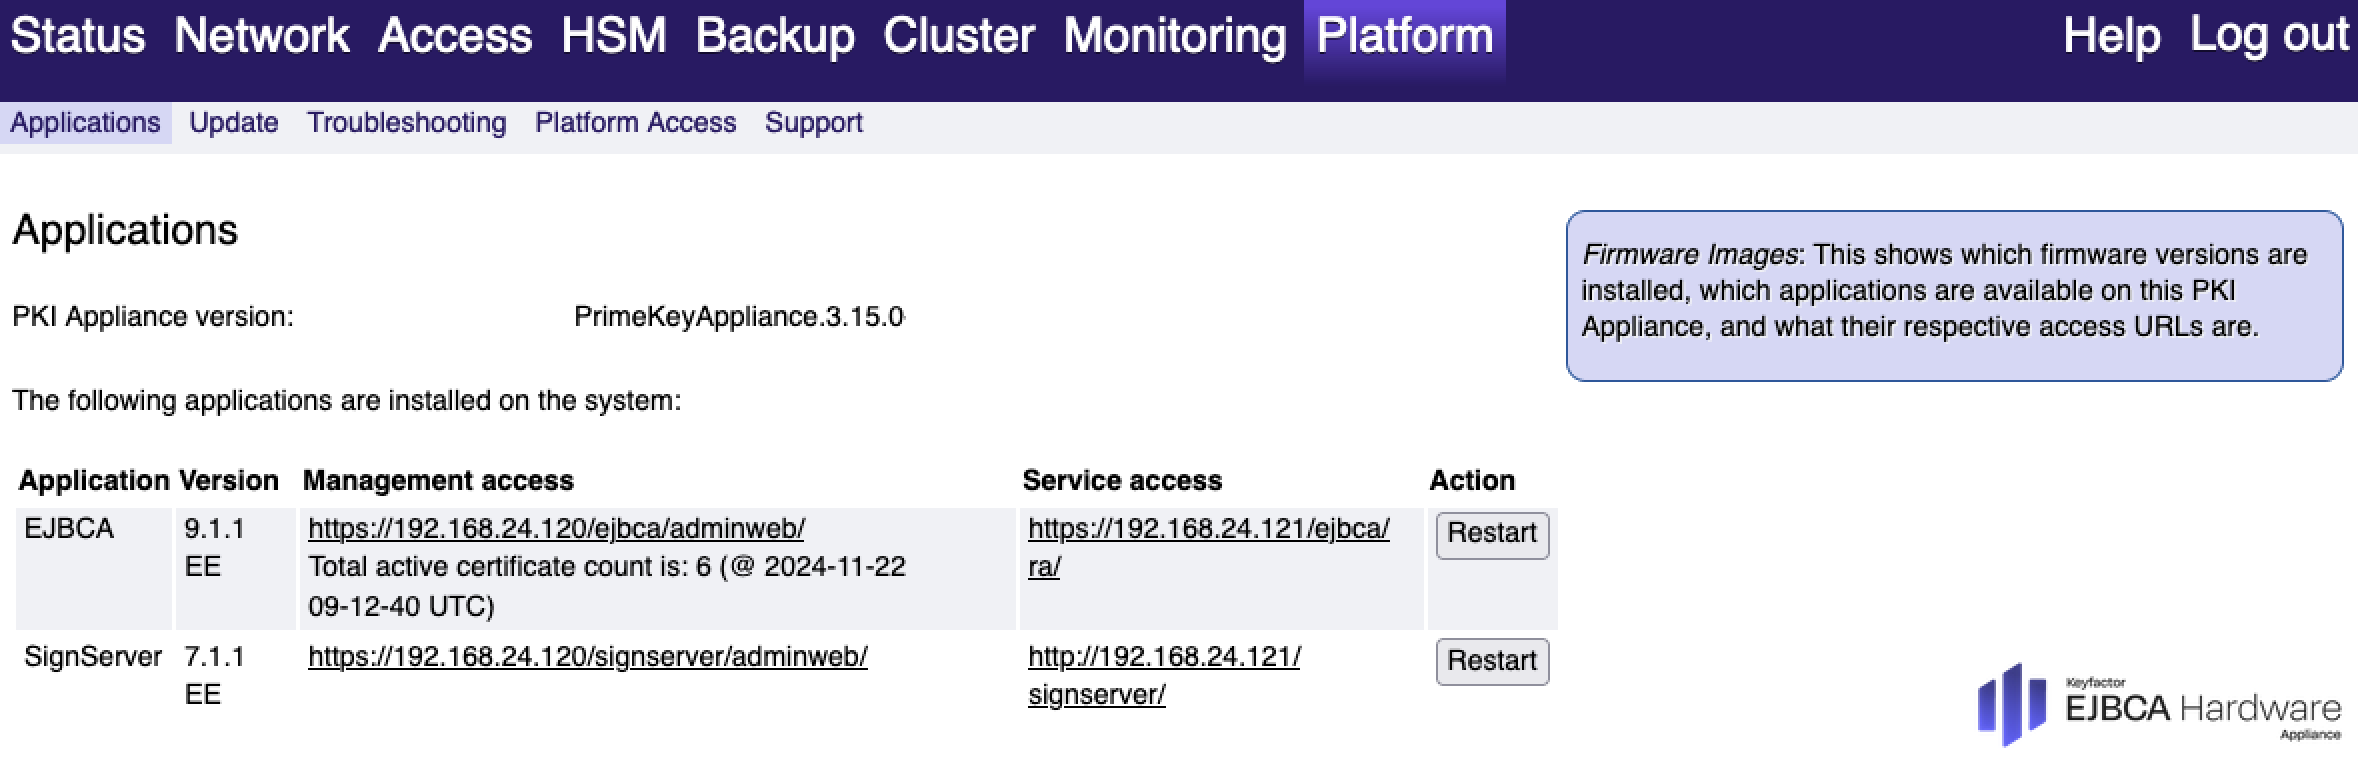Screen dimensions: 2358x758
Task: Open the EJBCA adminweb management link
Action: click(x=556, y=529)
